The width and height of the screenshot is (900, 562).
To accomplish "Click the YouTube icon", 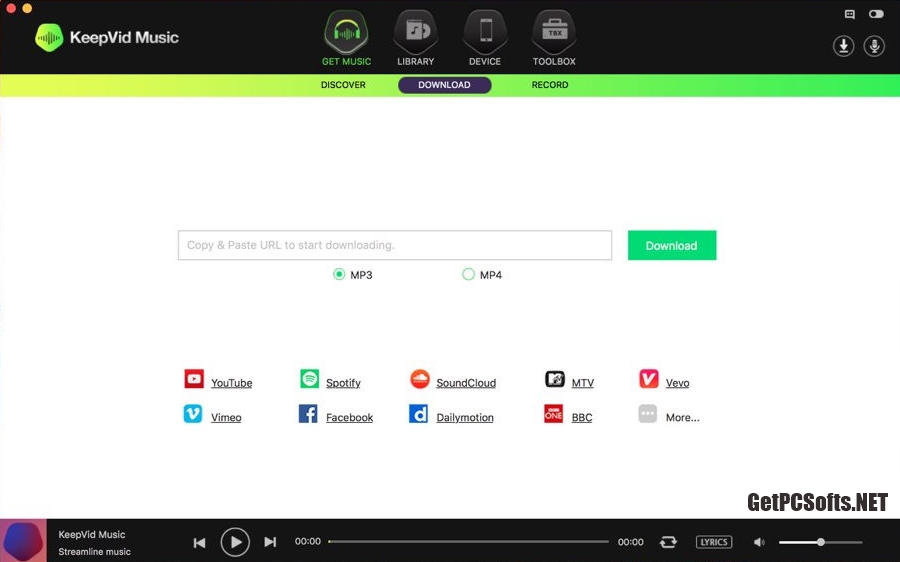I will click(x=194, y=379).
